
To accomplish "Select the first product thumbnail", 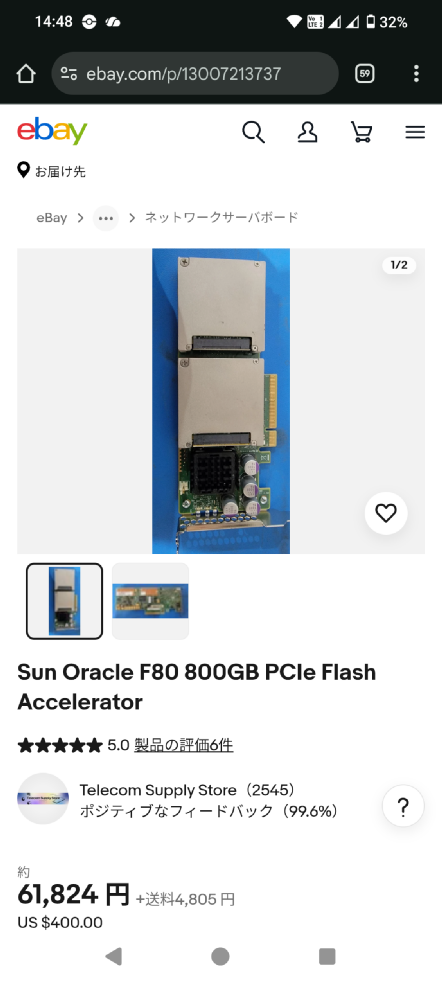I will click(x=64, y=601).
